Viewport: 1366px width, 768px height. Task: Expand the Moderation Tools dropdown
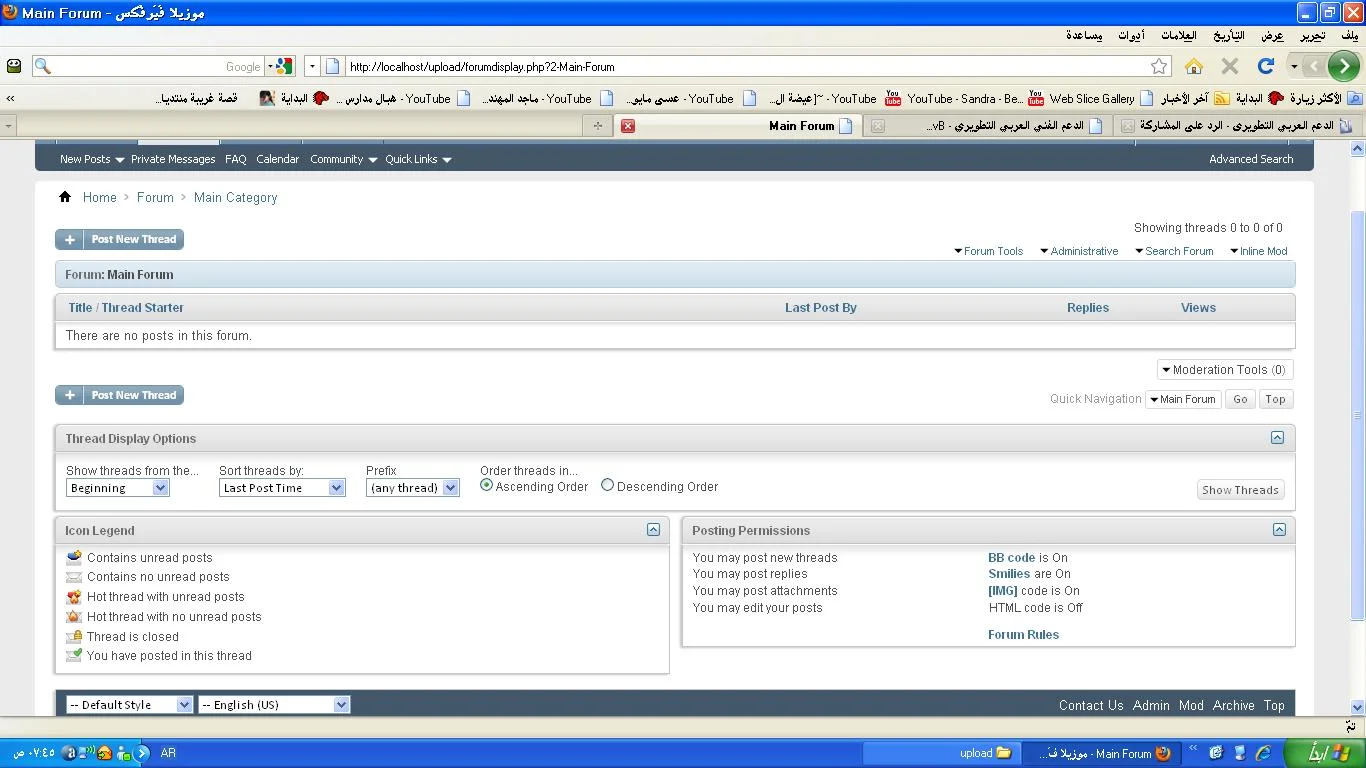pyautogui.click(x=1224, y=370)
